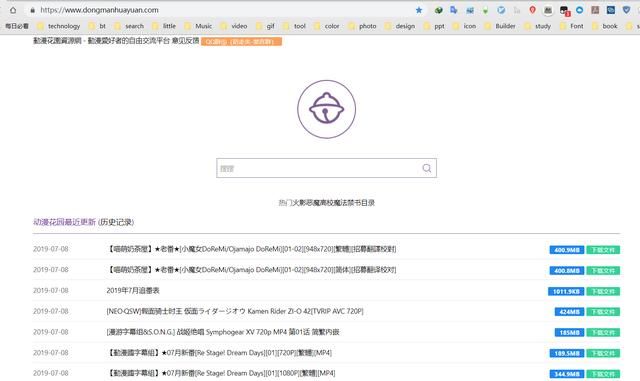The width and height of the screenshot is (640, 381).
Task: Download the 189.5MB Re Stage file
Action: tap(603, 353)
